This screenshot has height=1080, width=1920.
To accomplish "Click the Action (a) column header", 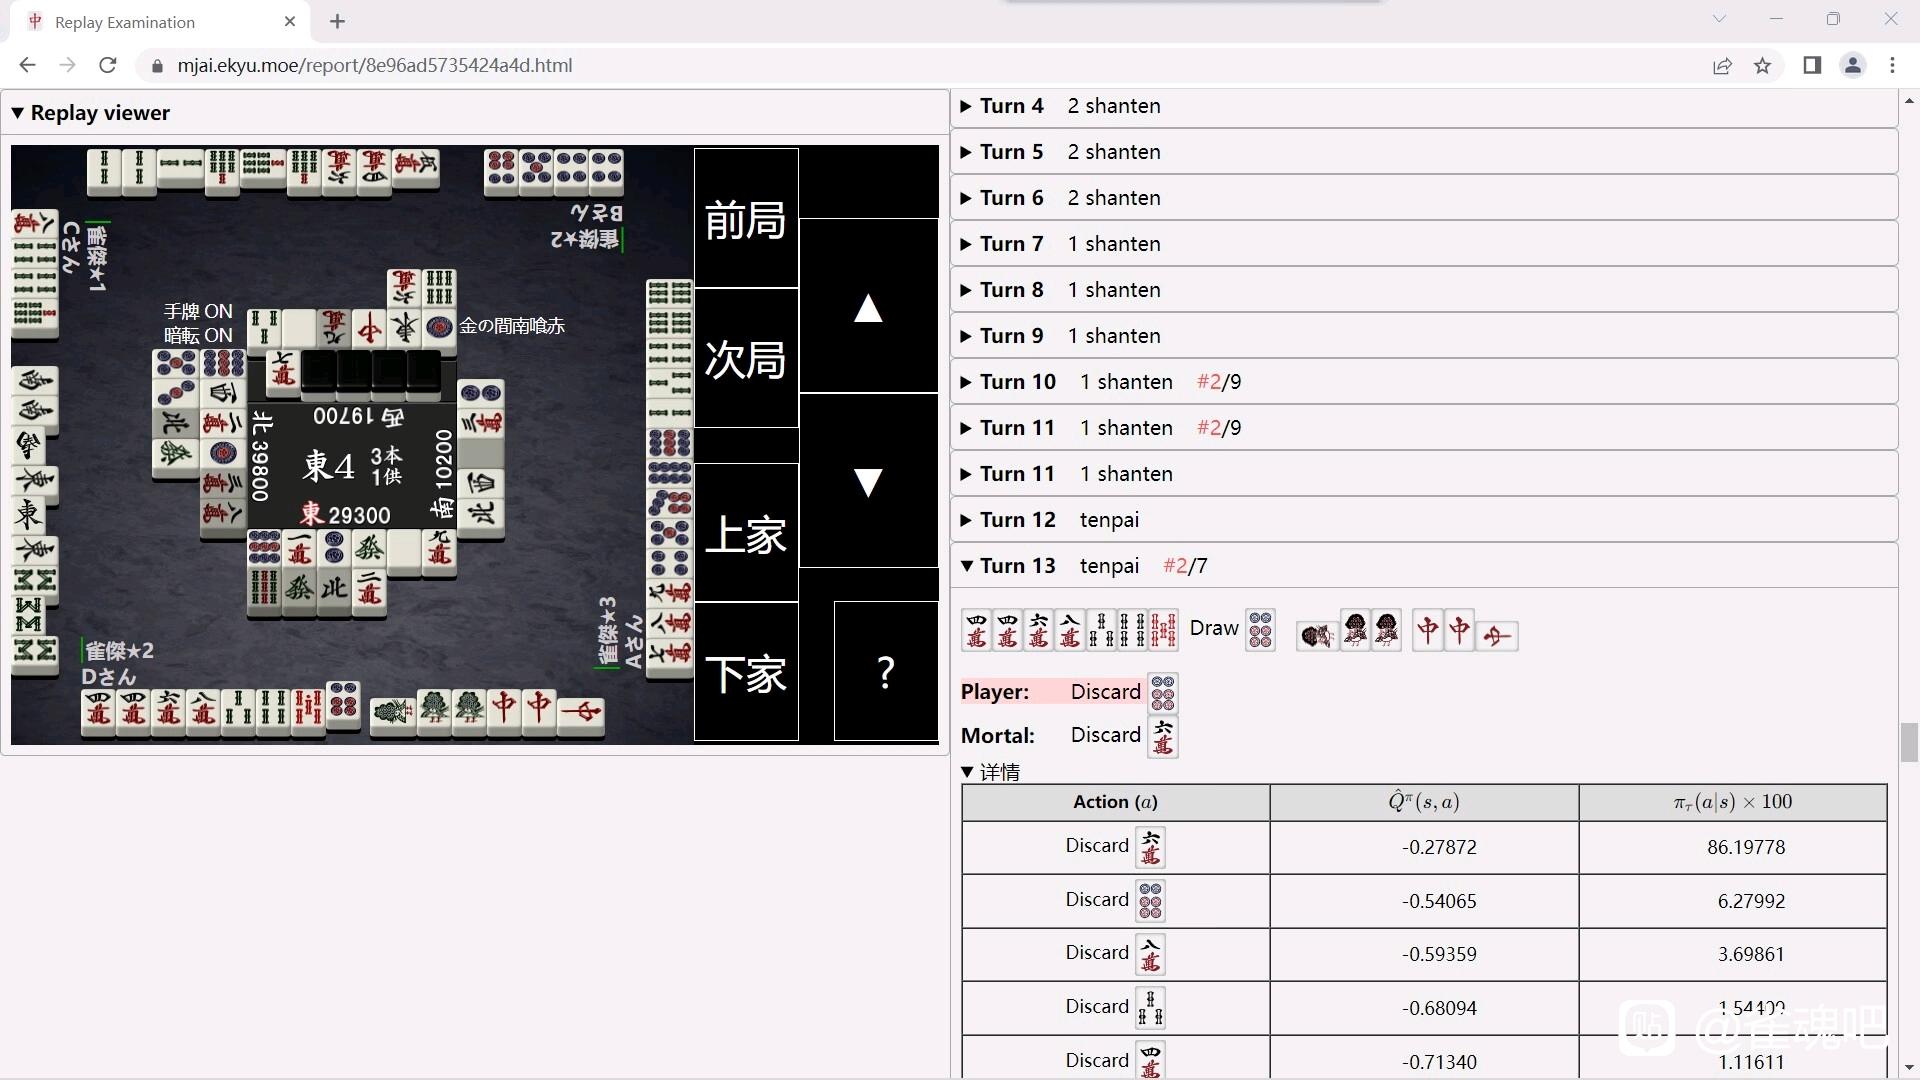I will [1116, 802].
